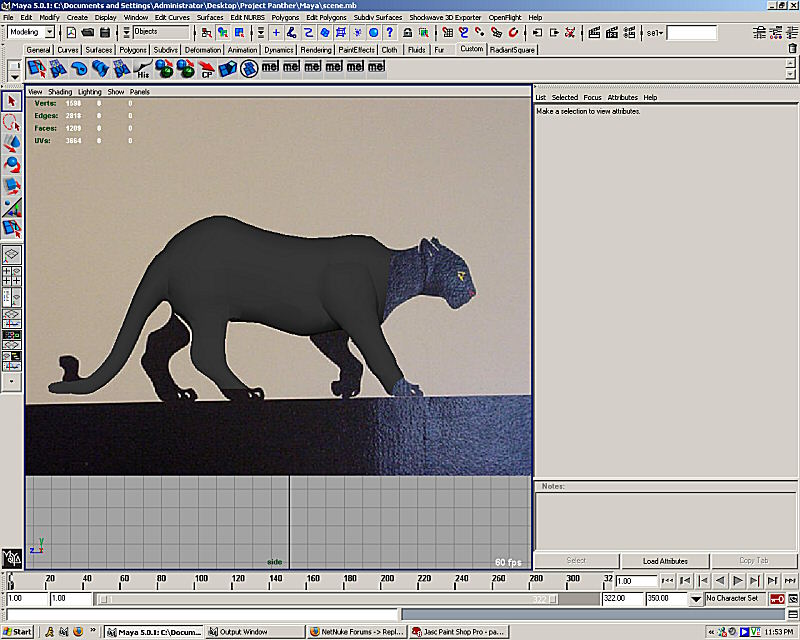Activate the Rotate tool
The image size is (800, 640).
coord(12,165)
